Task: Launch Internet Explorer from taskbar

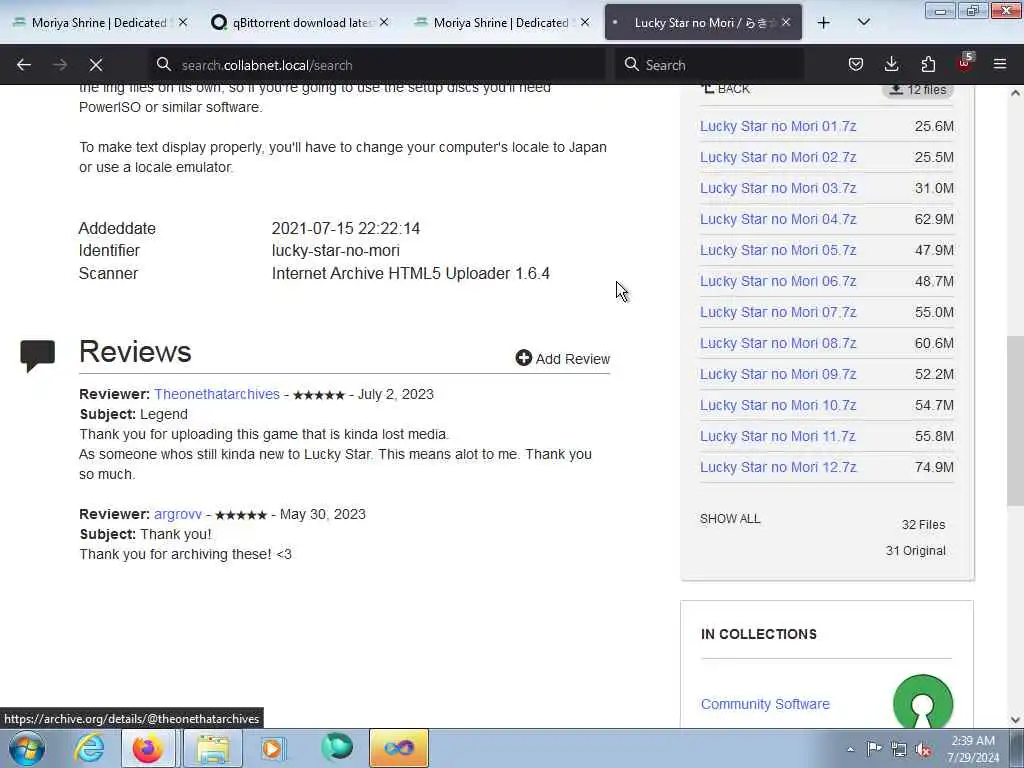Action: (x=89, y=748)
